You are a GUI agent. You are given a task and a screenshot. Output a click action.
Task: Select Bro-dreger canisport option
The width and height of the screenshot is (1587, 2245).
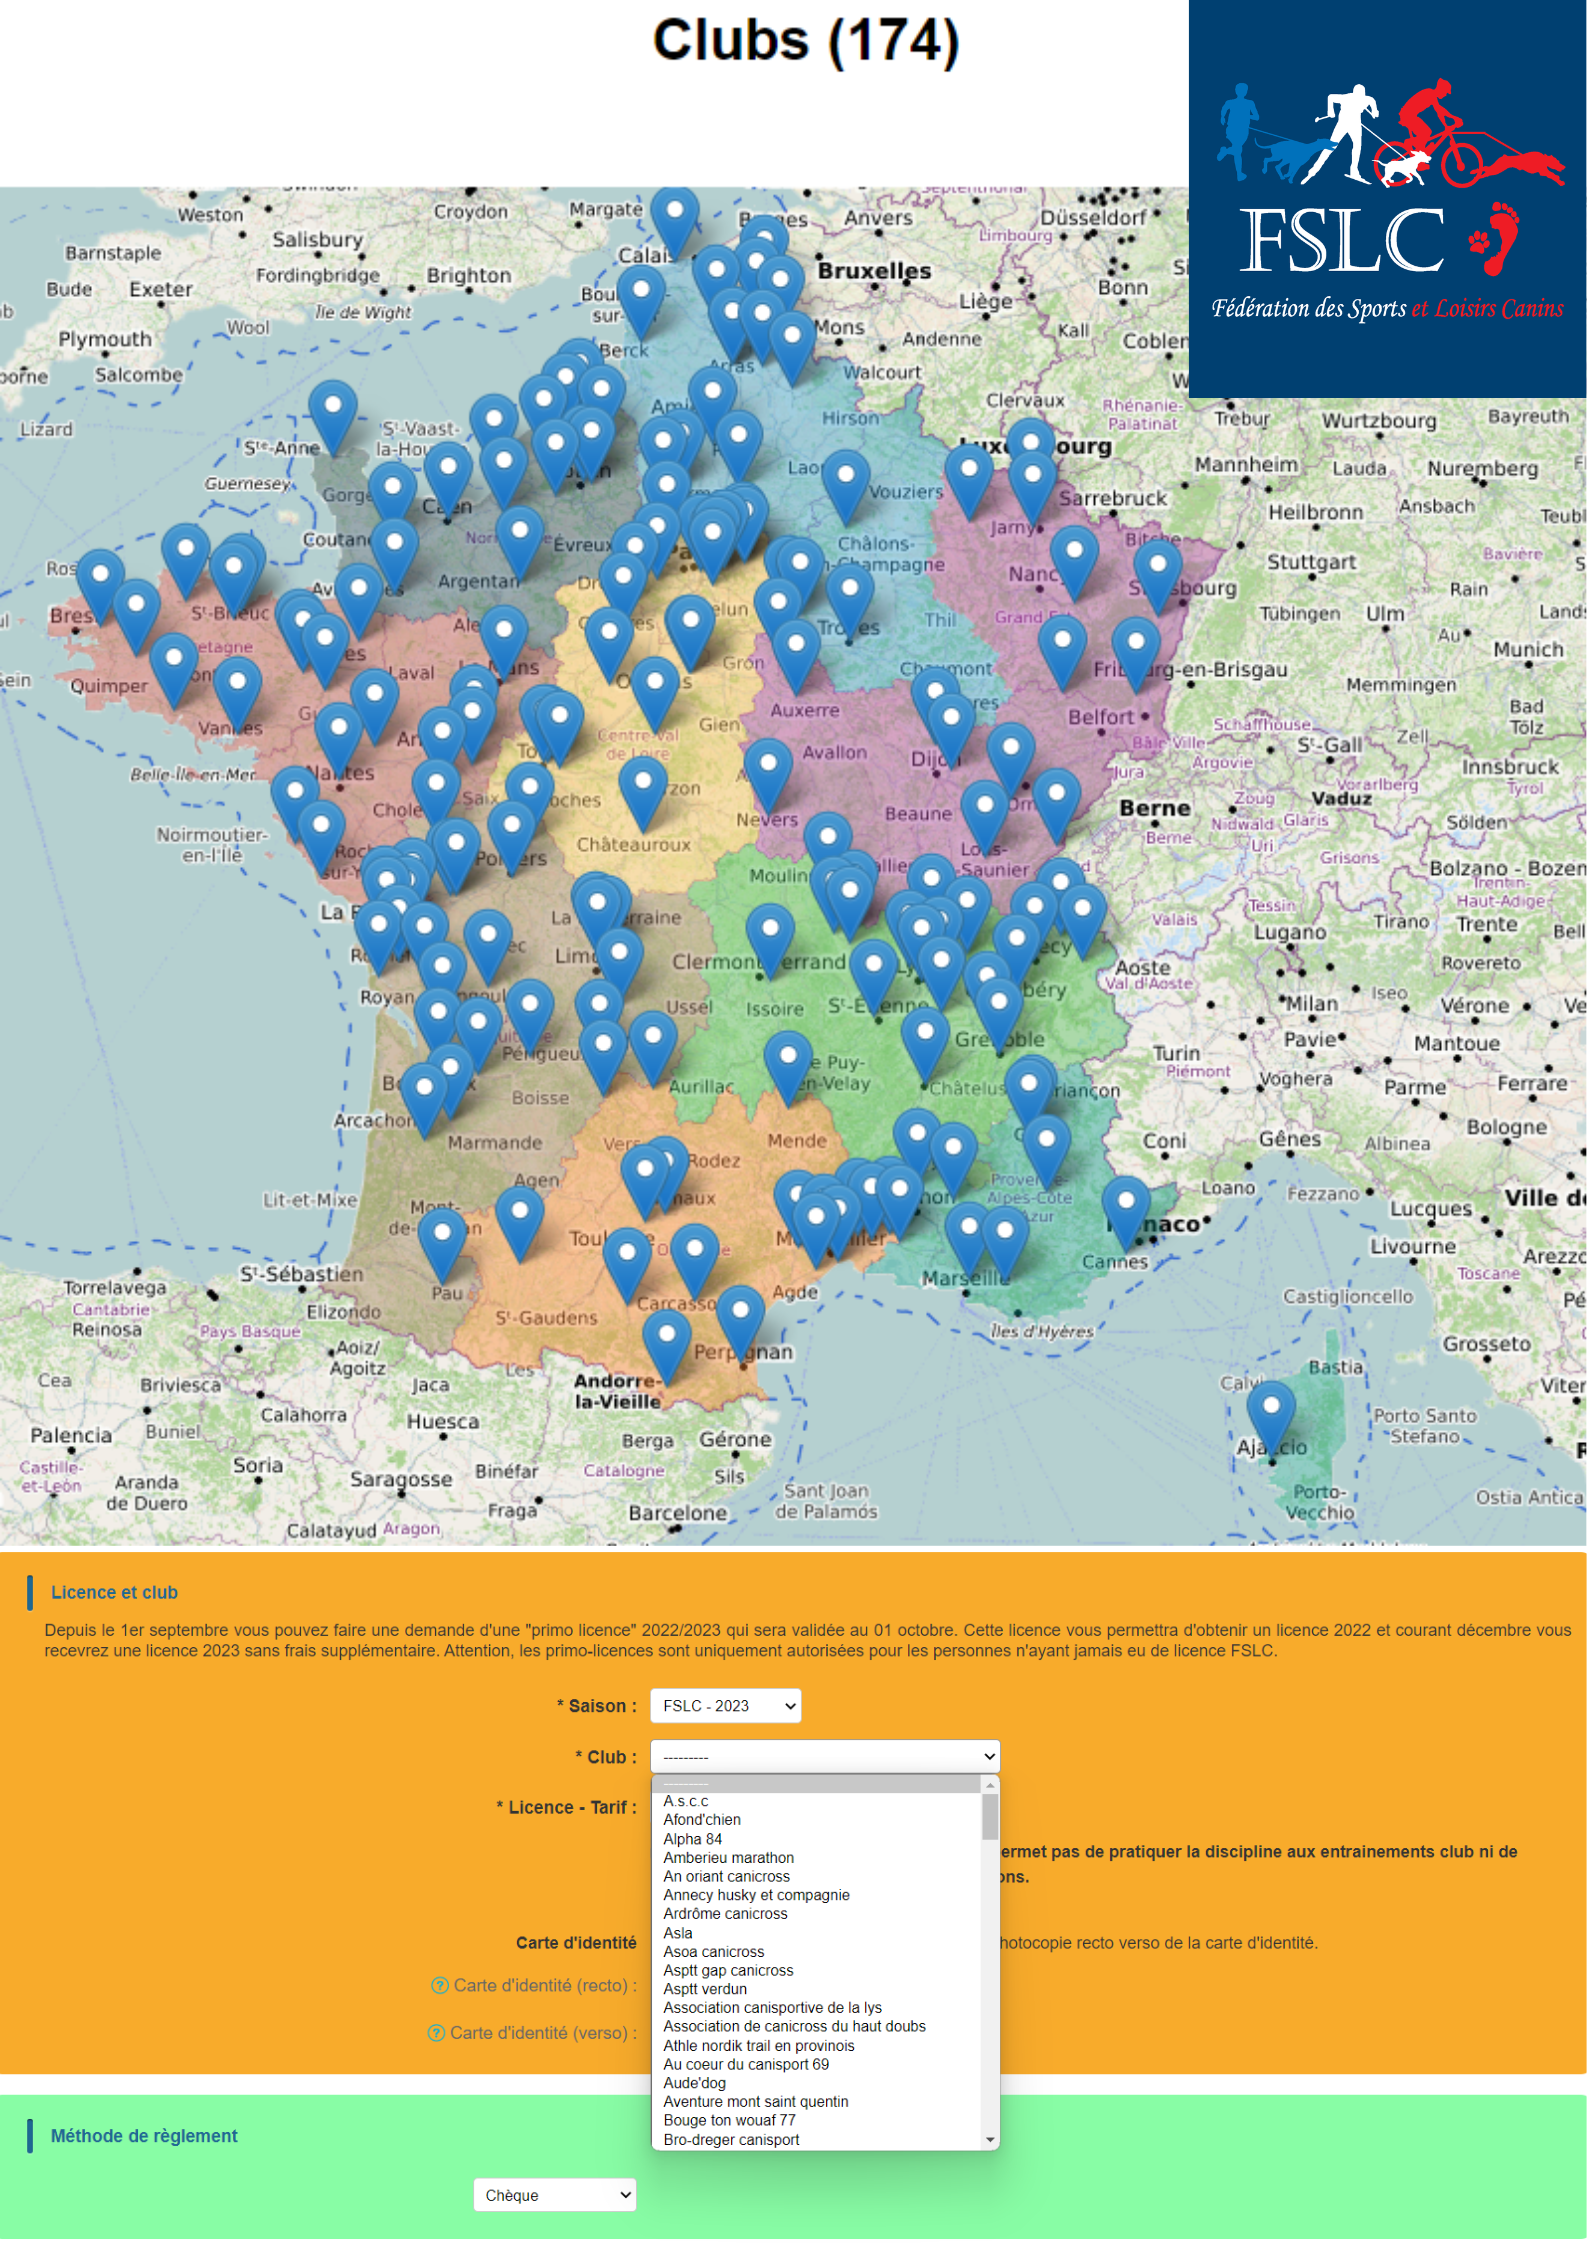pos(817,2140)
